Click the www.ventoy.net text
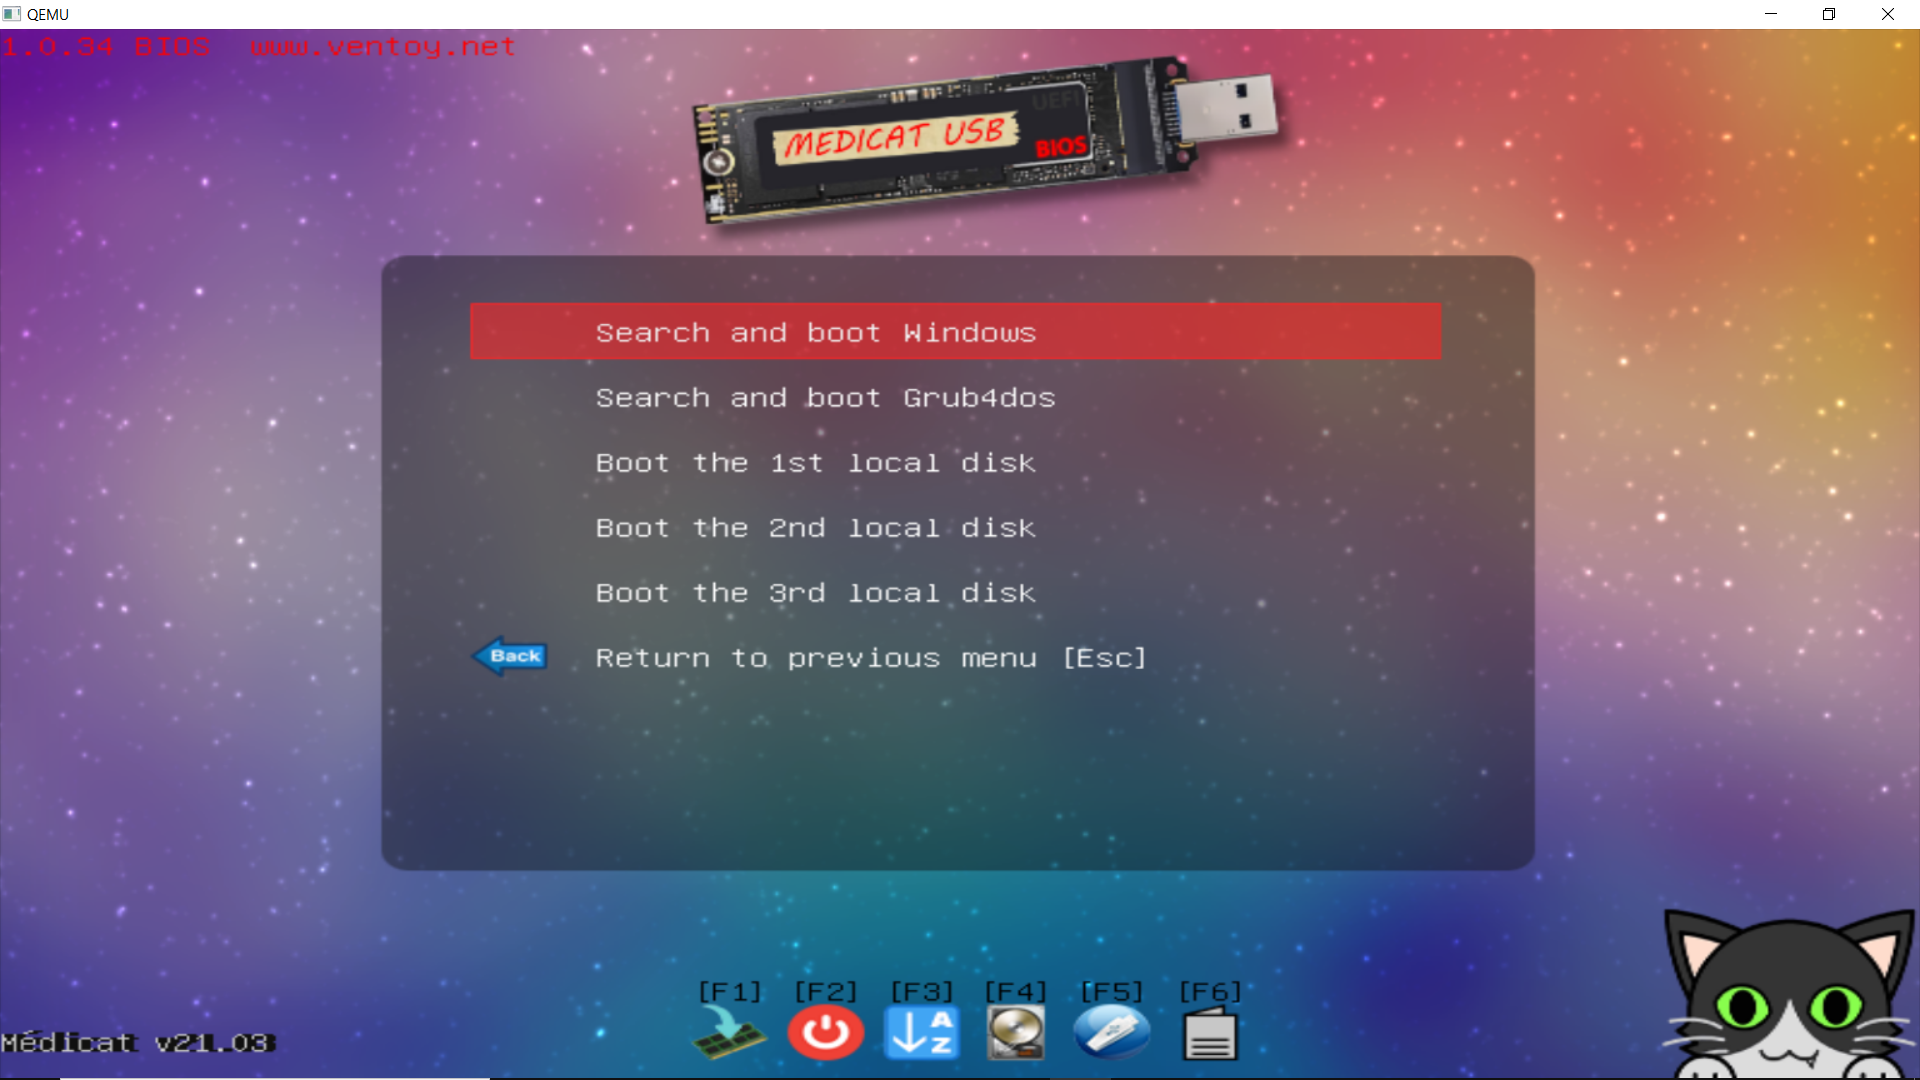The image size is (1920, 1080). pos(383,47)
